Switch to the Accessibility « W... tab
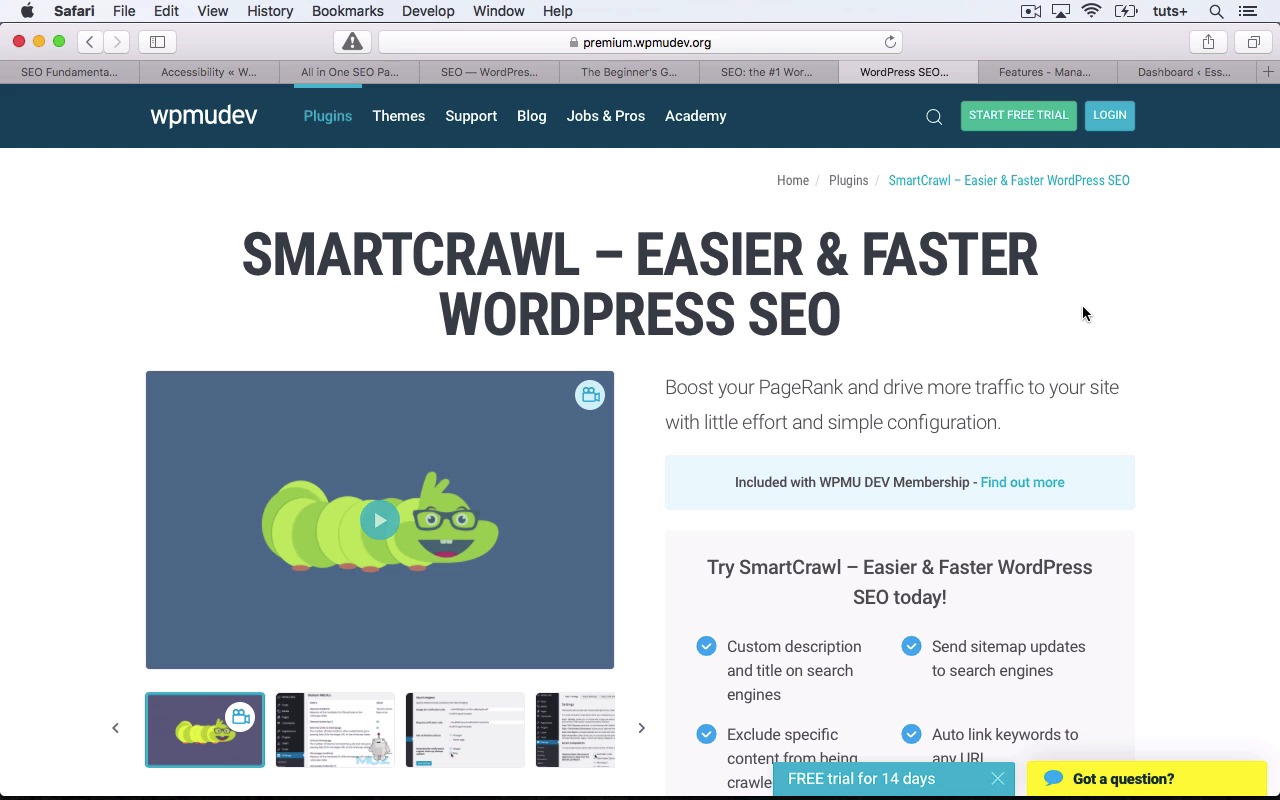 209,72
